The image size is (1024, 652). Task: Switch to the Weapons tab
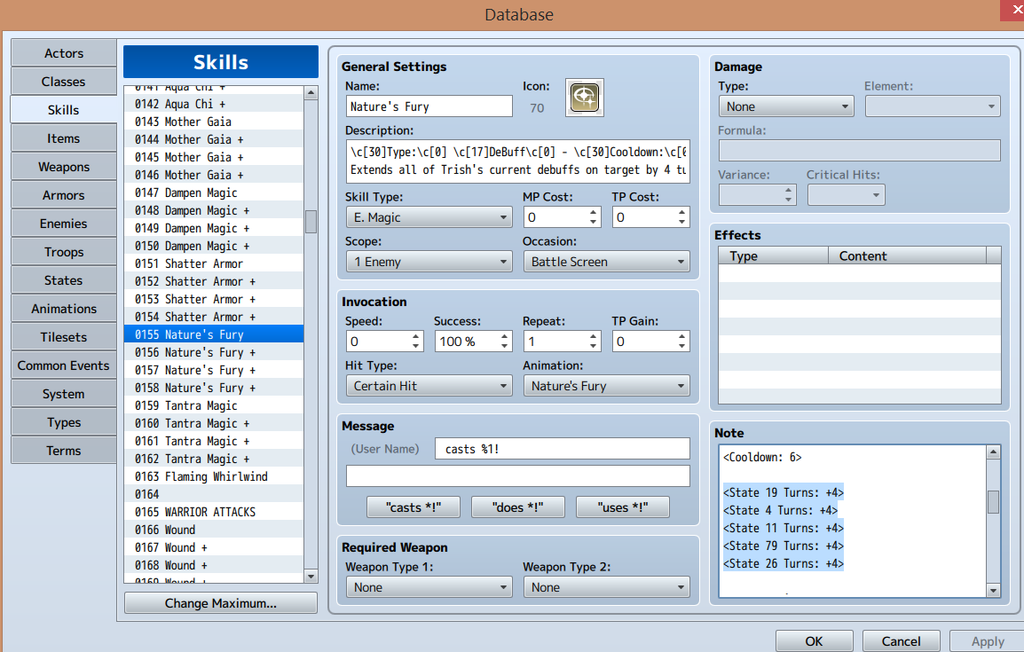point(64,167)
